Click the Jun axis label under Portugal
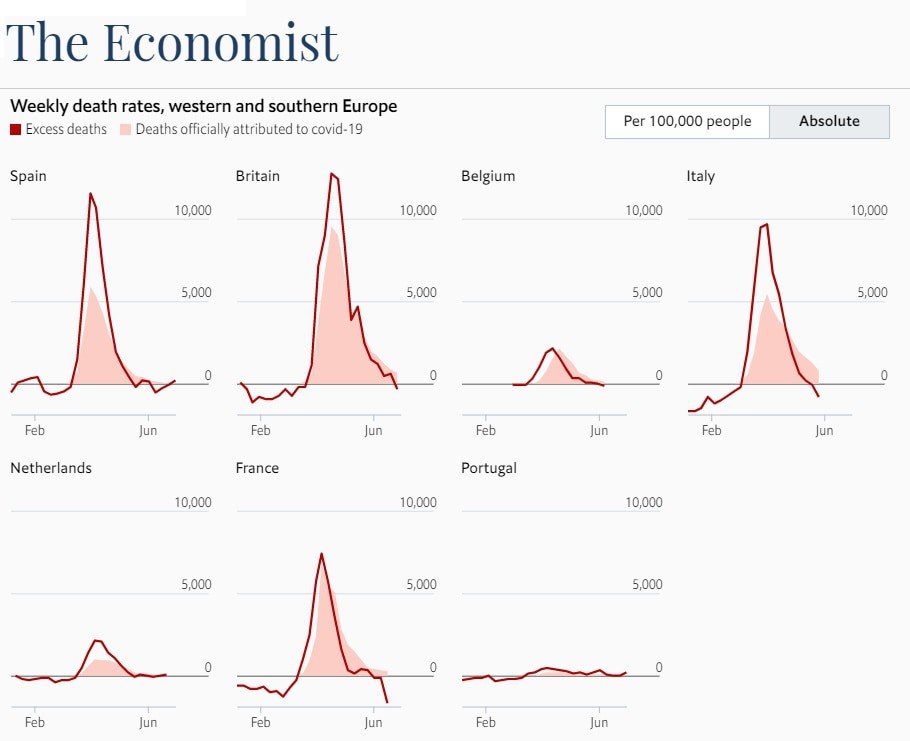 (598, 722)
